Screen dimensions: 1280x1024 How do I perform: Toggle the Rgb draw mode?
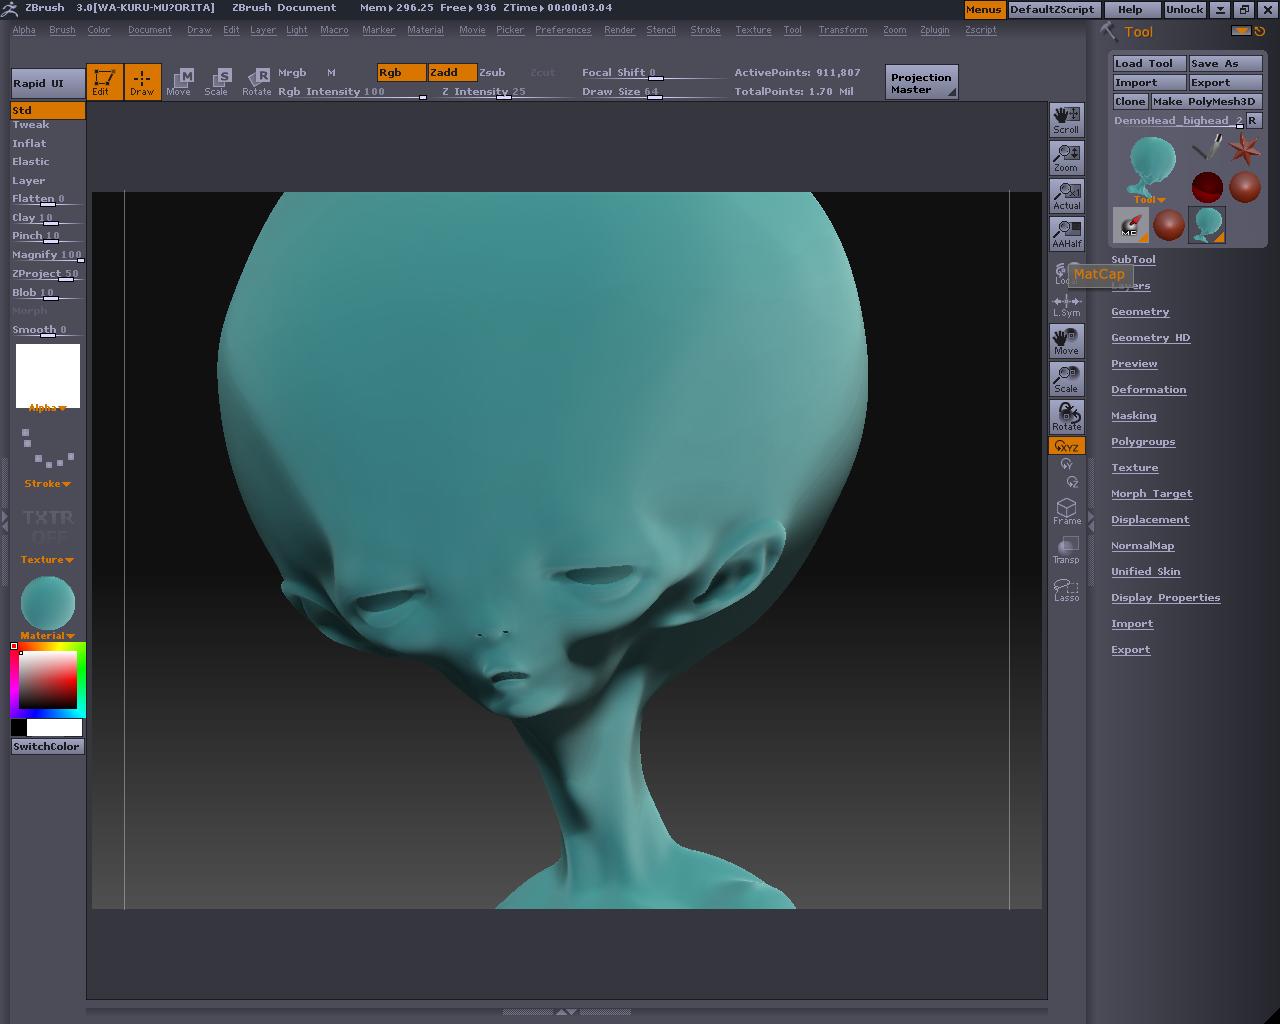point(401,73)
